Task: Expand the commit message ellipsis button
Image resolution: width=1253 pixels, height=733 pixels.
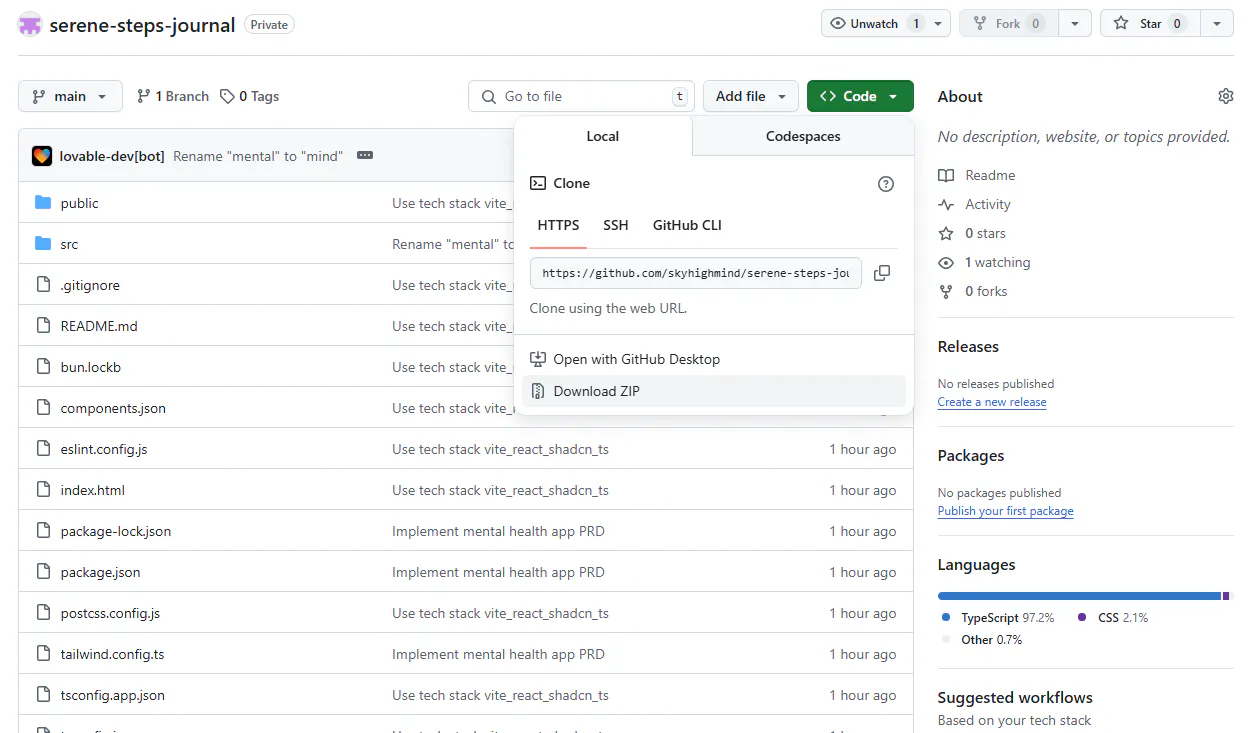Action: pyautogui.click(x=365, y=156)
